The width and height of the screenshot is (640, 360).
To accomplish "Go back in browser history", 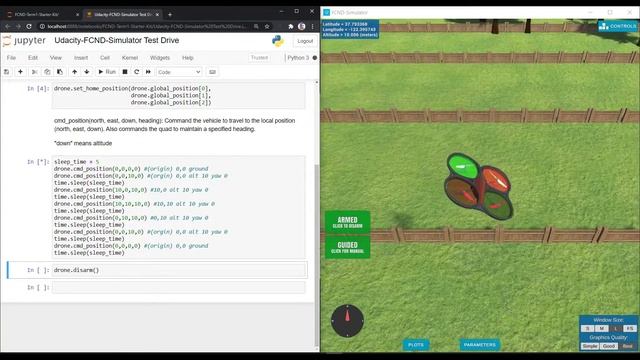I will 8,27.
